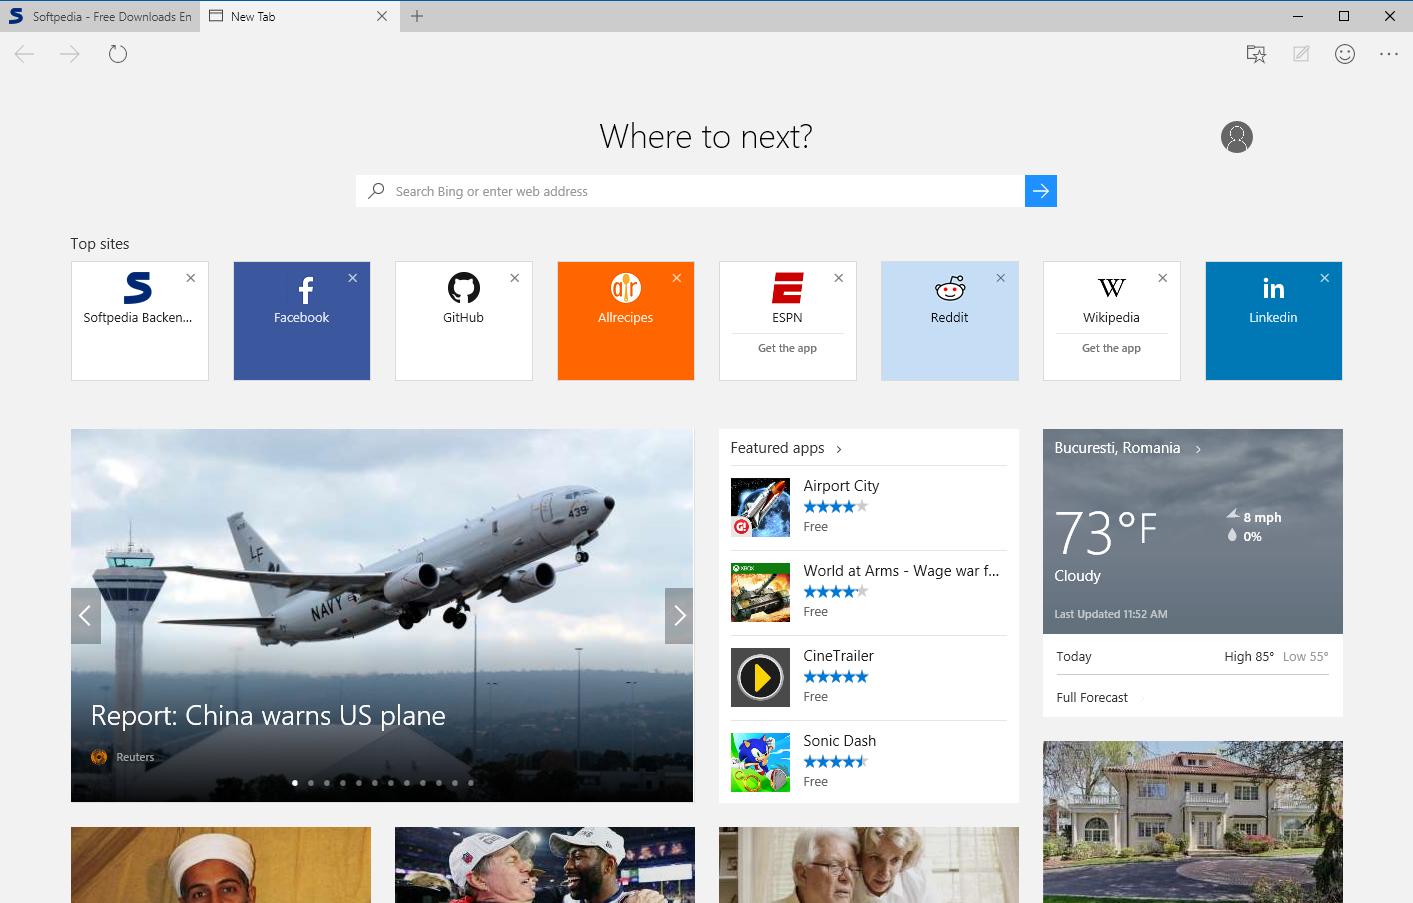Click the Make a Web Note icon
The height and width of the screenshot is (903, 1413).
pyautogui.click(x=1300, y=53)
